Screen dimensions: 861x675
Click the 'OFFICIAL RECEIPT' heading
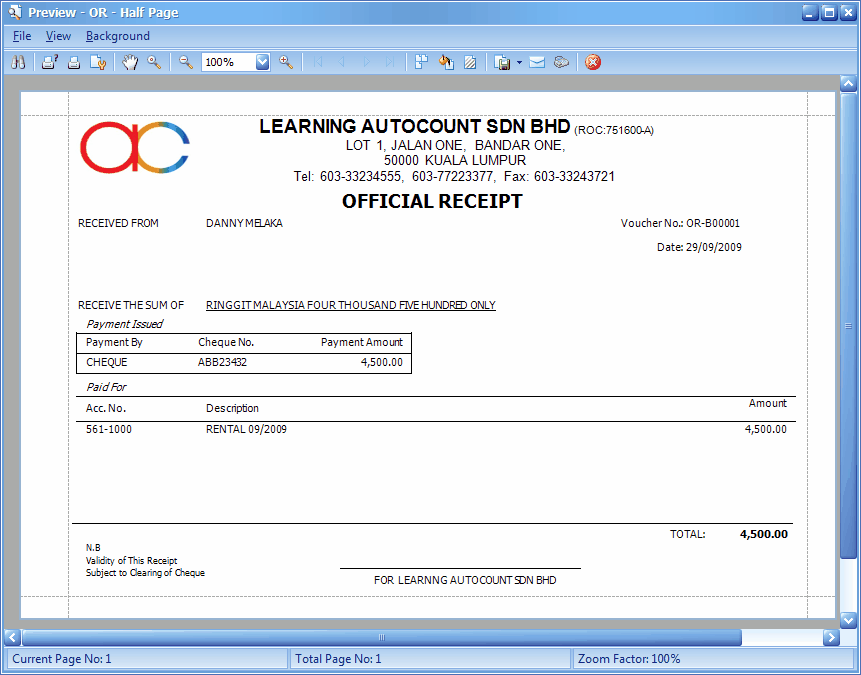pos(432,202)
